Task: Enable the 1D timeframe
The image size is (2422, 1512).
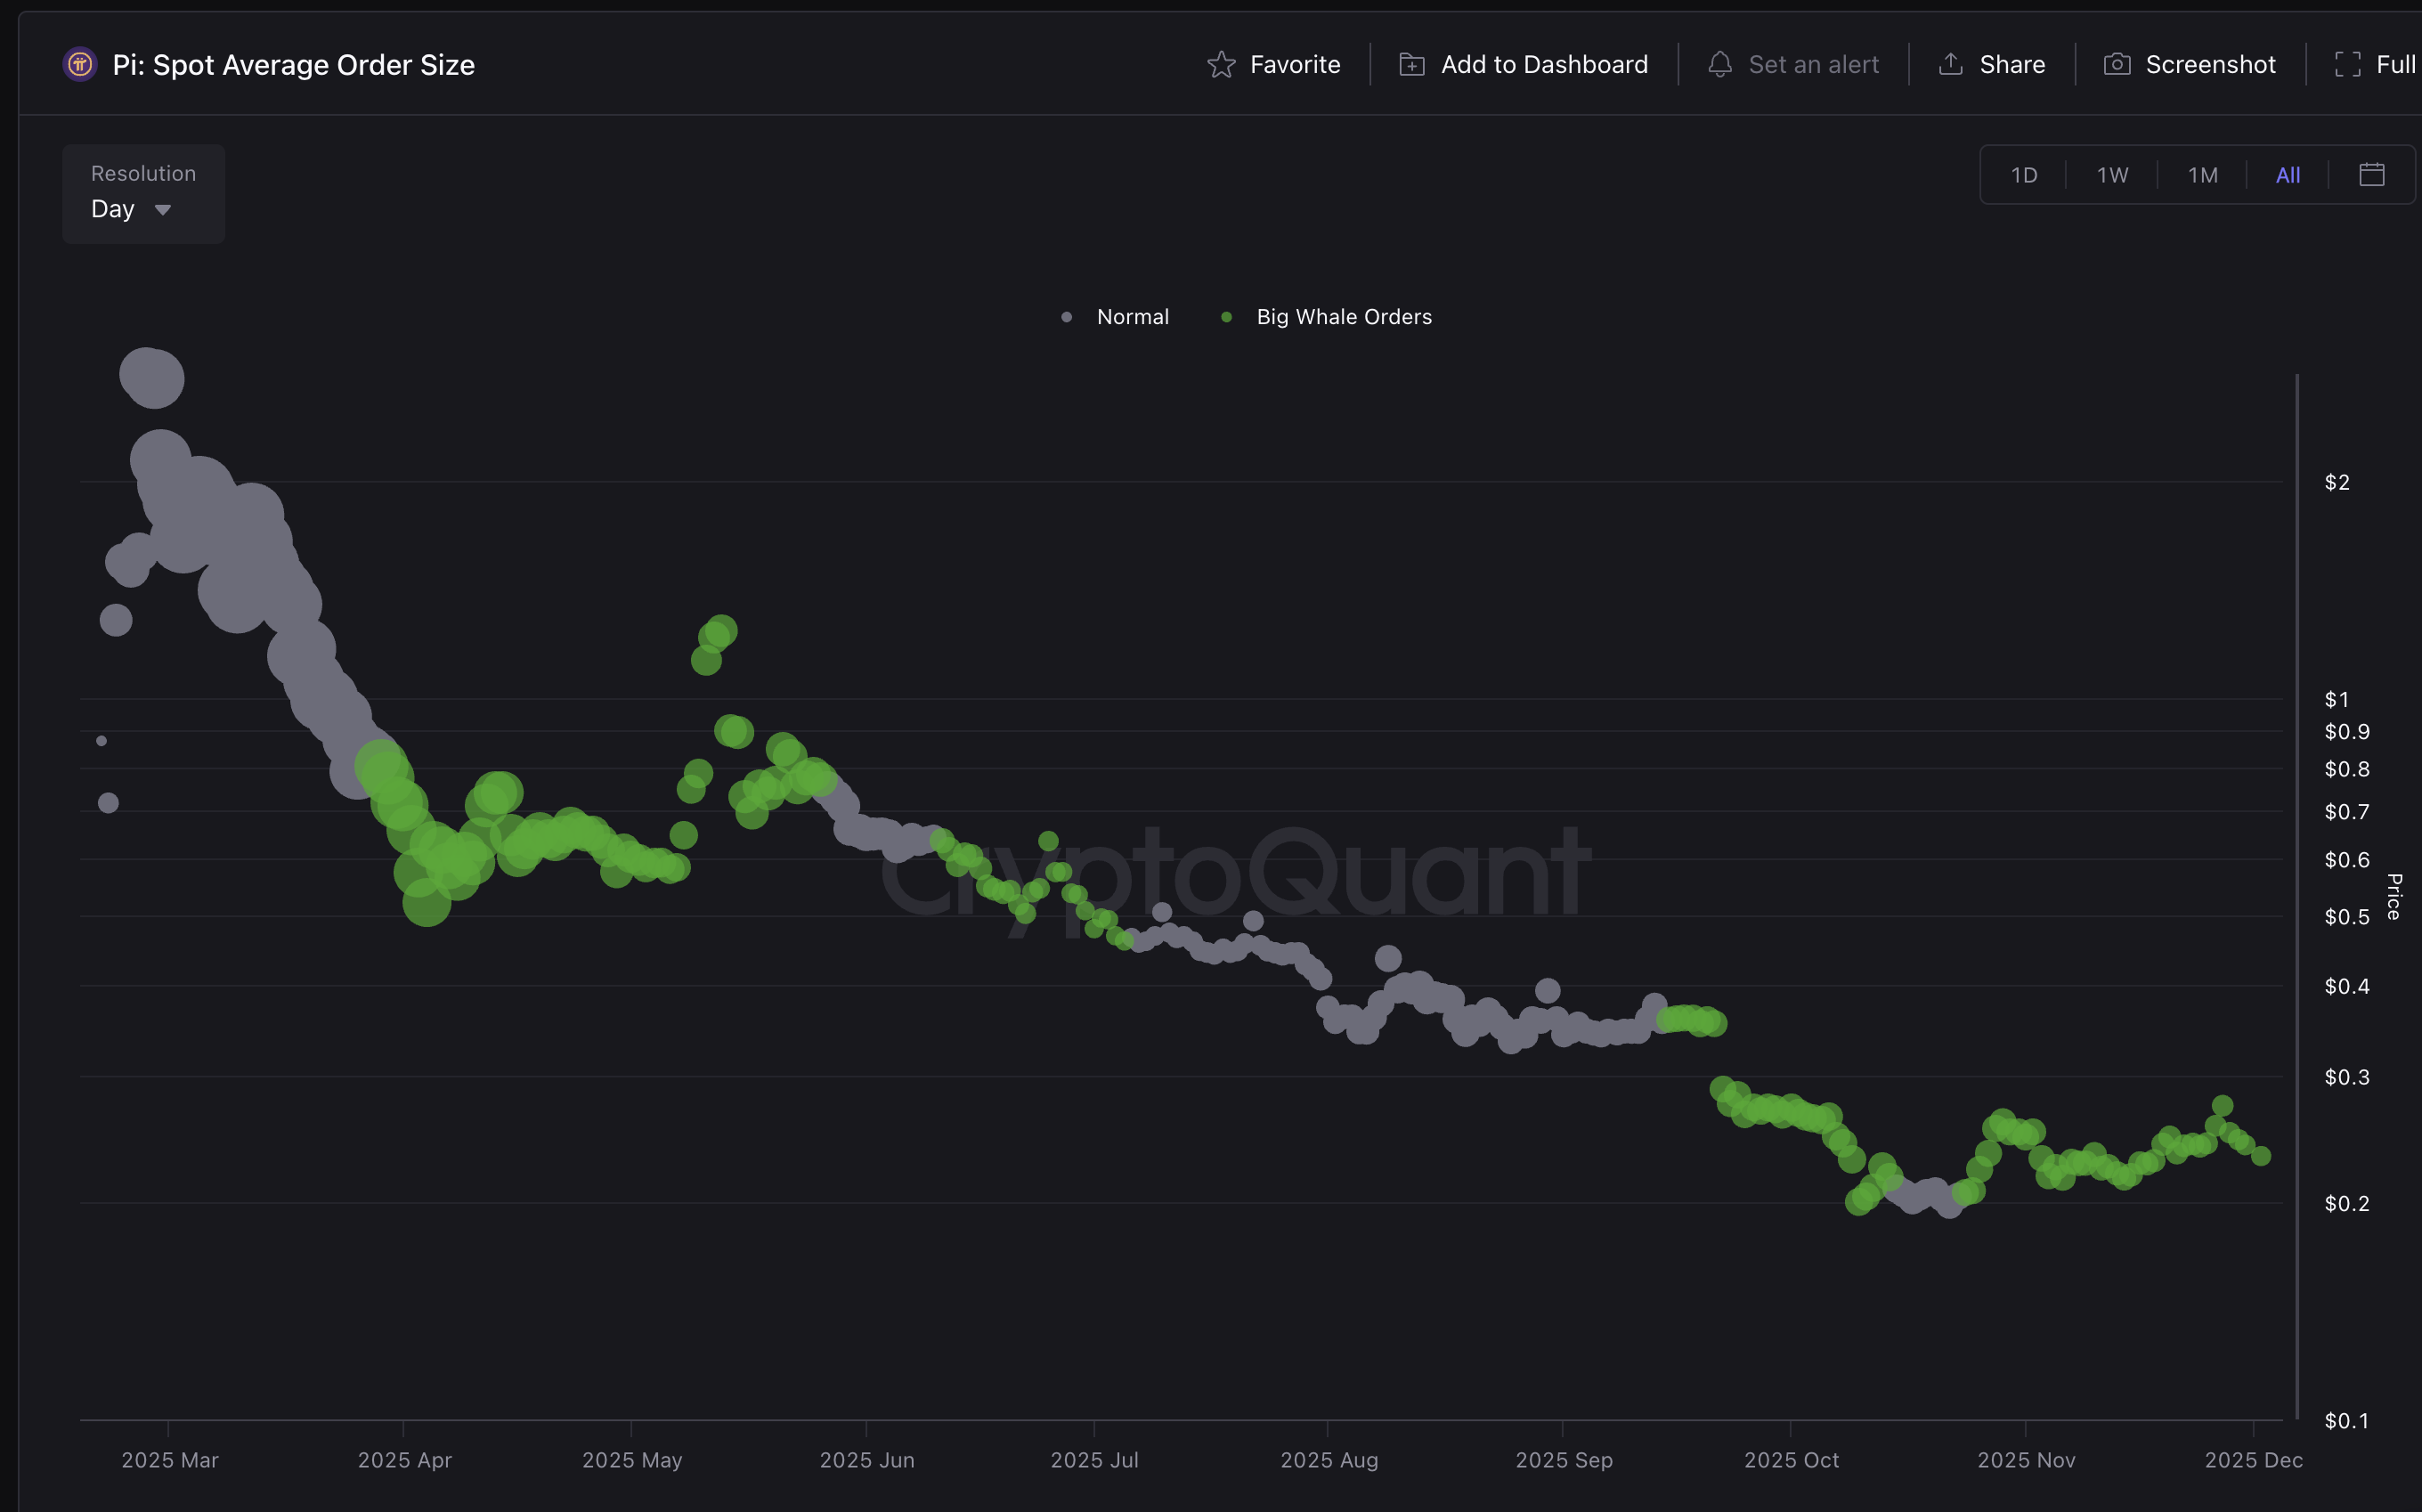Action: pos(2025,174)
